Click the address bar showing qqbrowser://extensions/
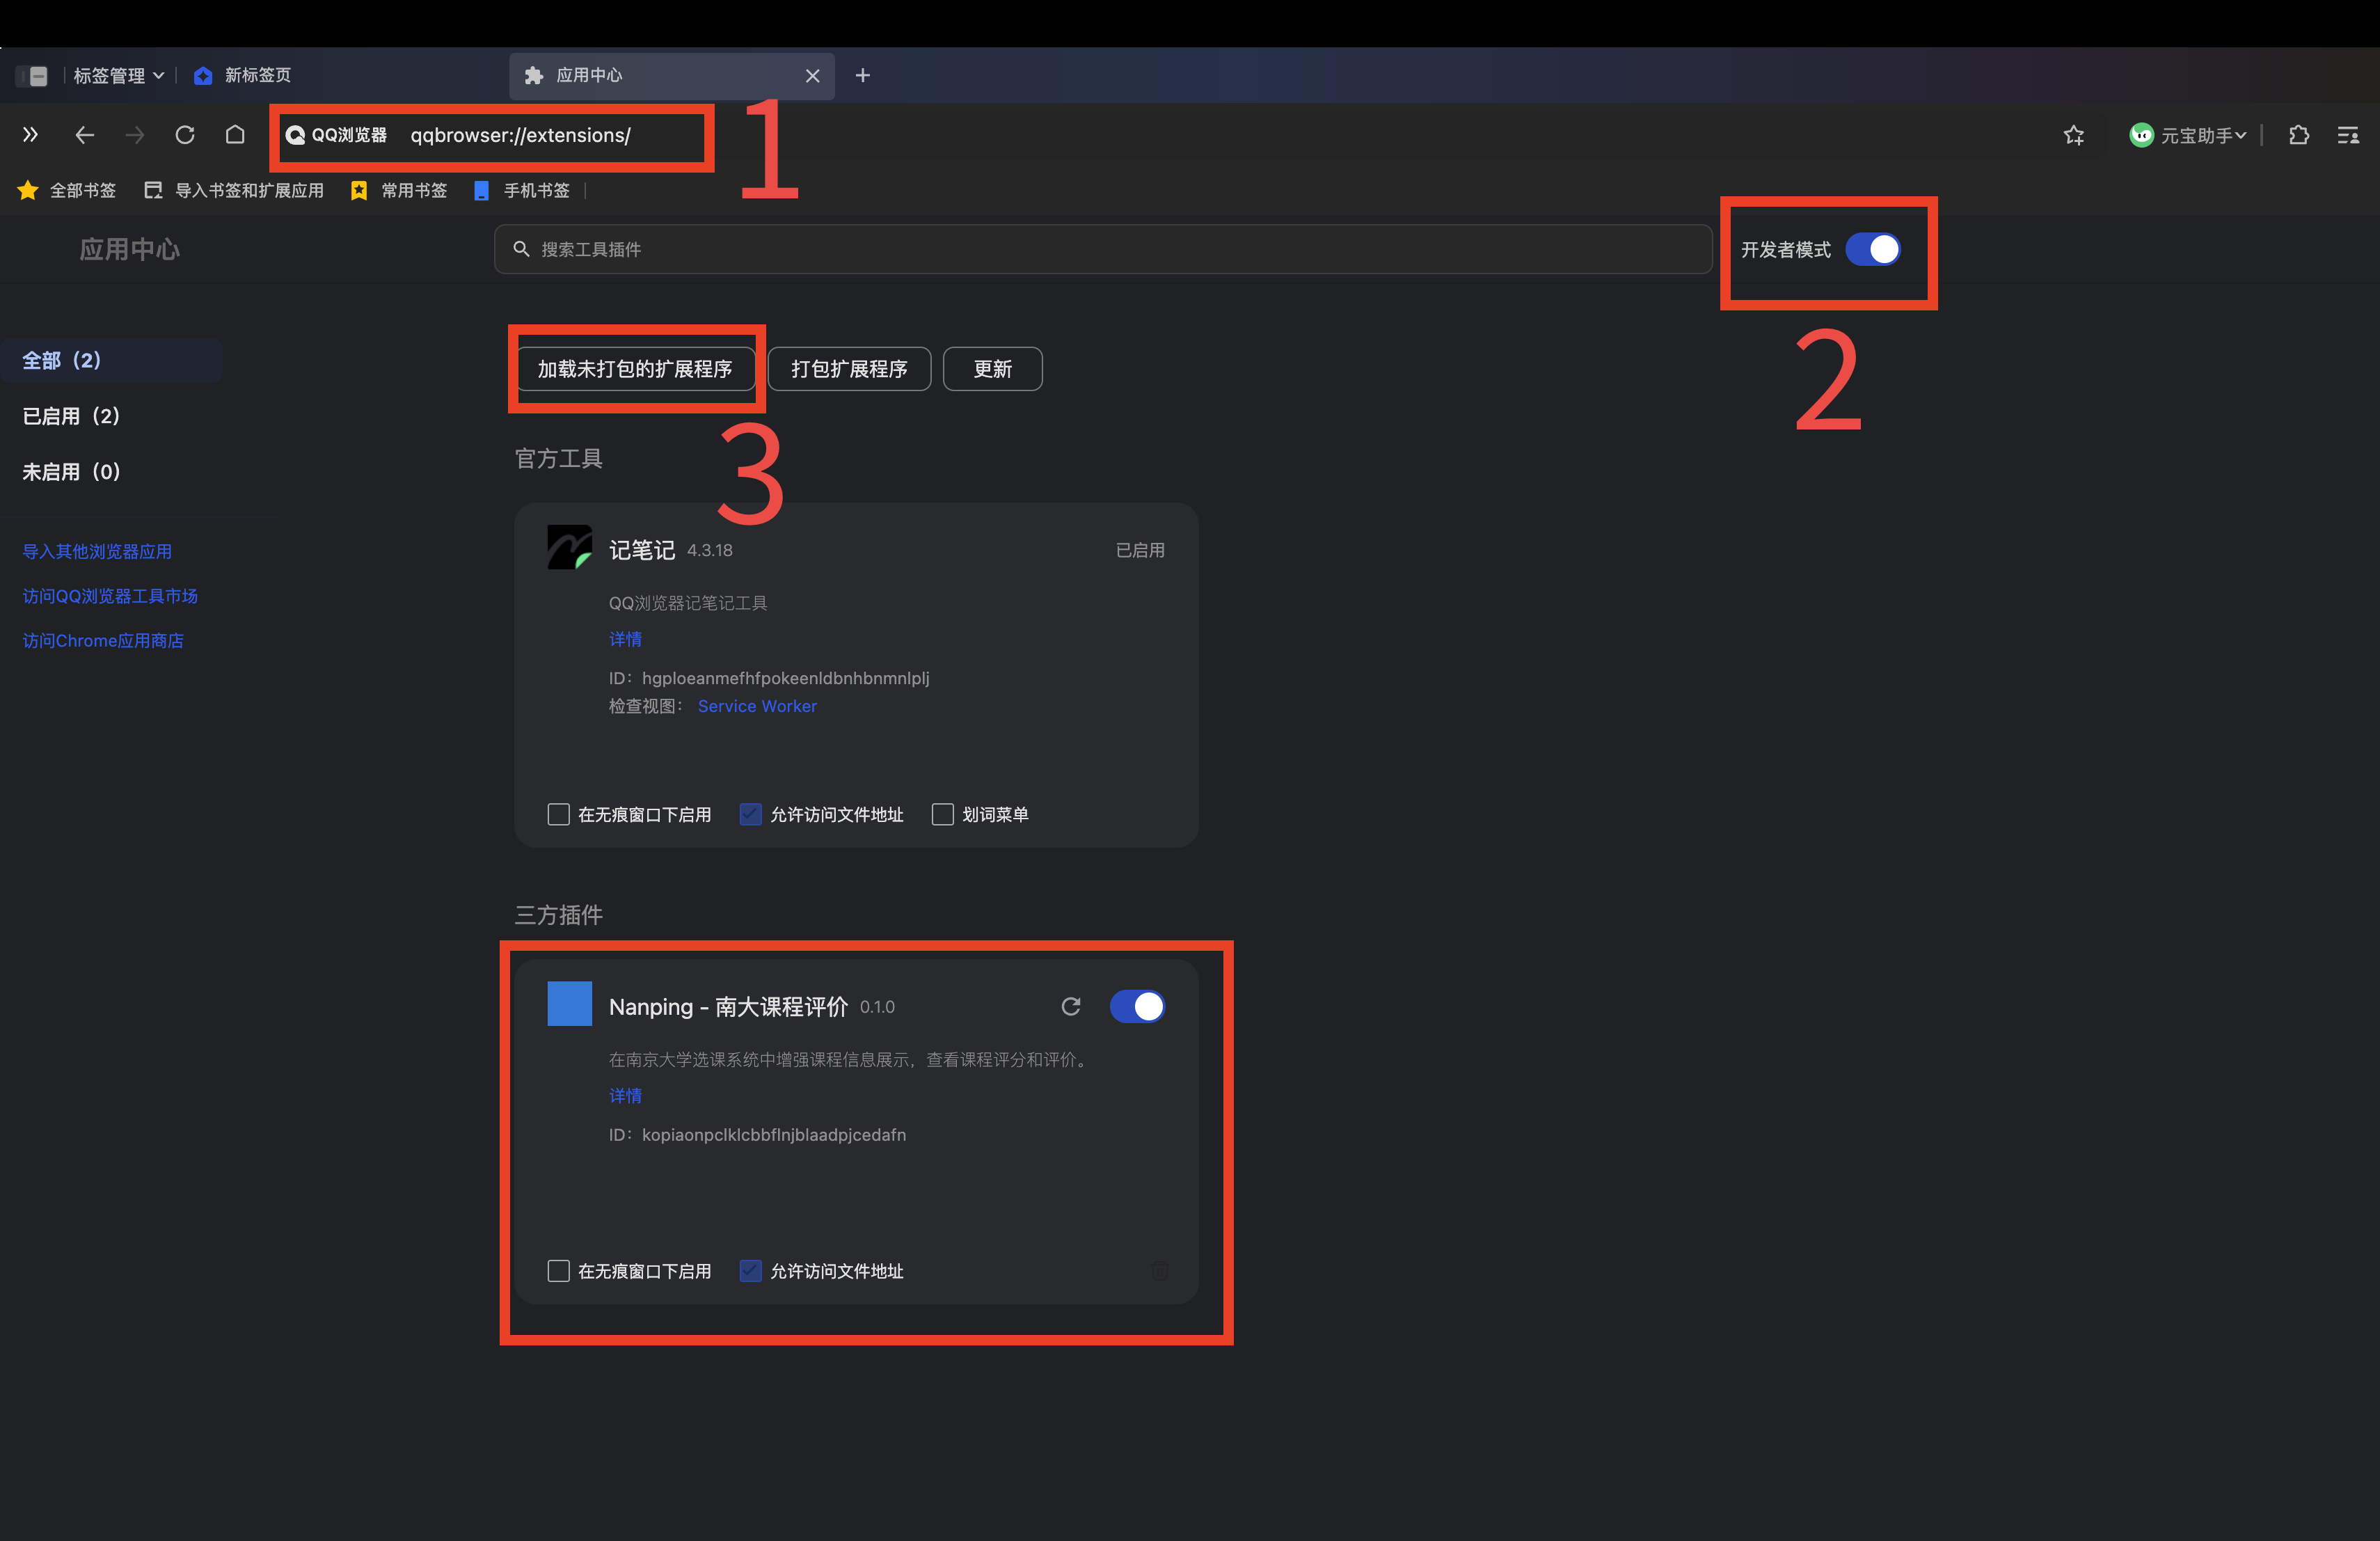 [x=521, y=135]
